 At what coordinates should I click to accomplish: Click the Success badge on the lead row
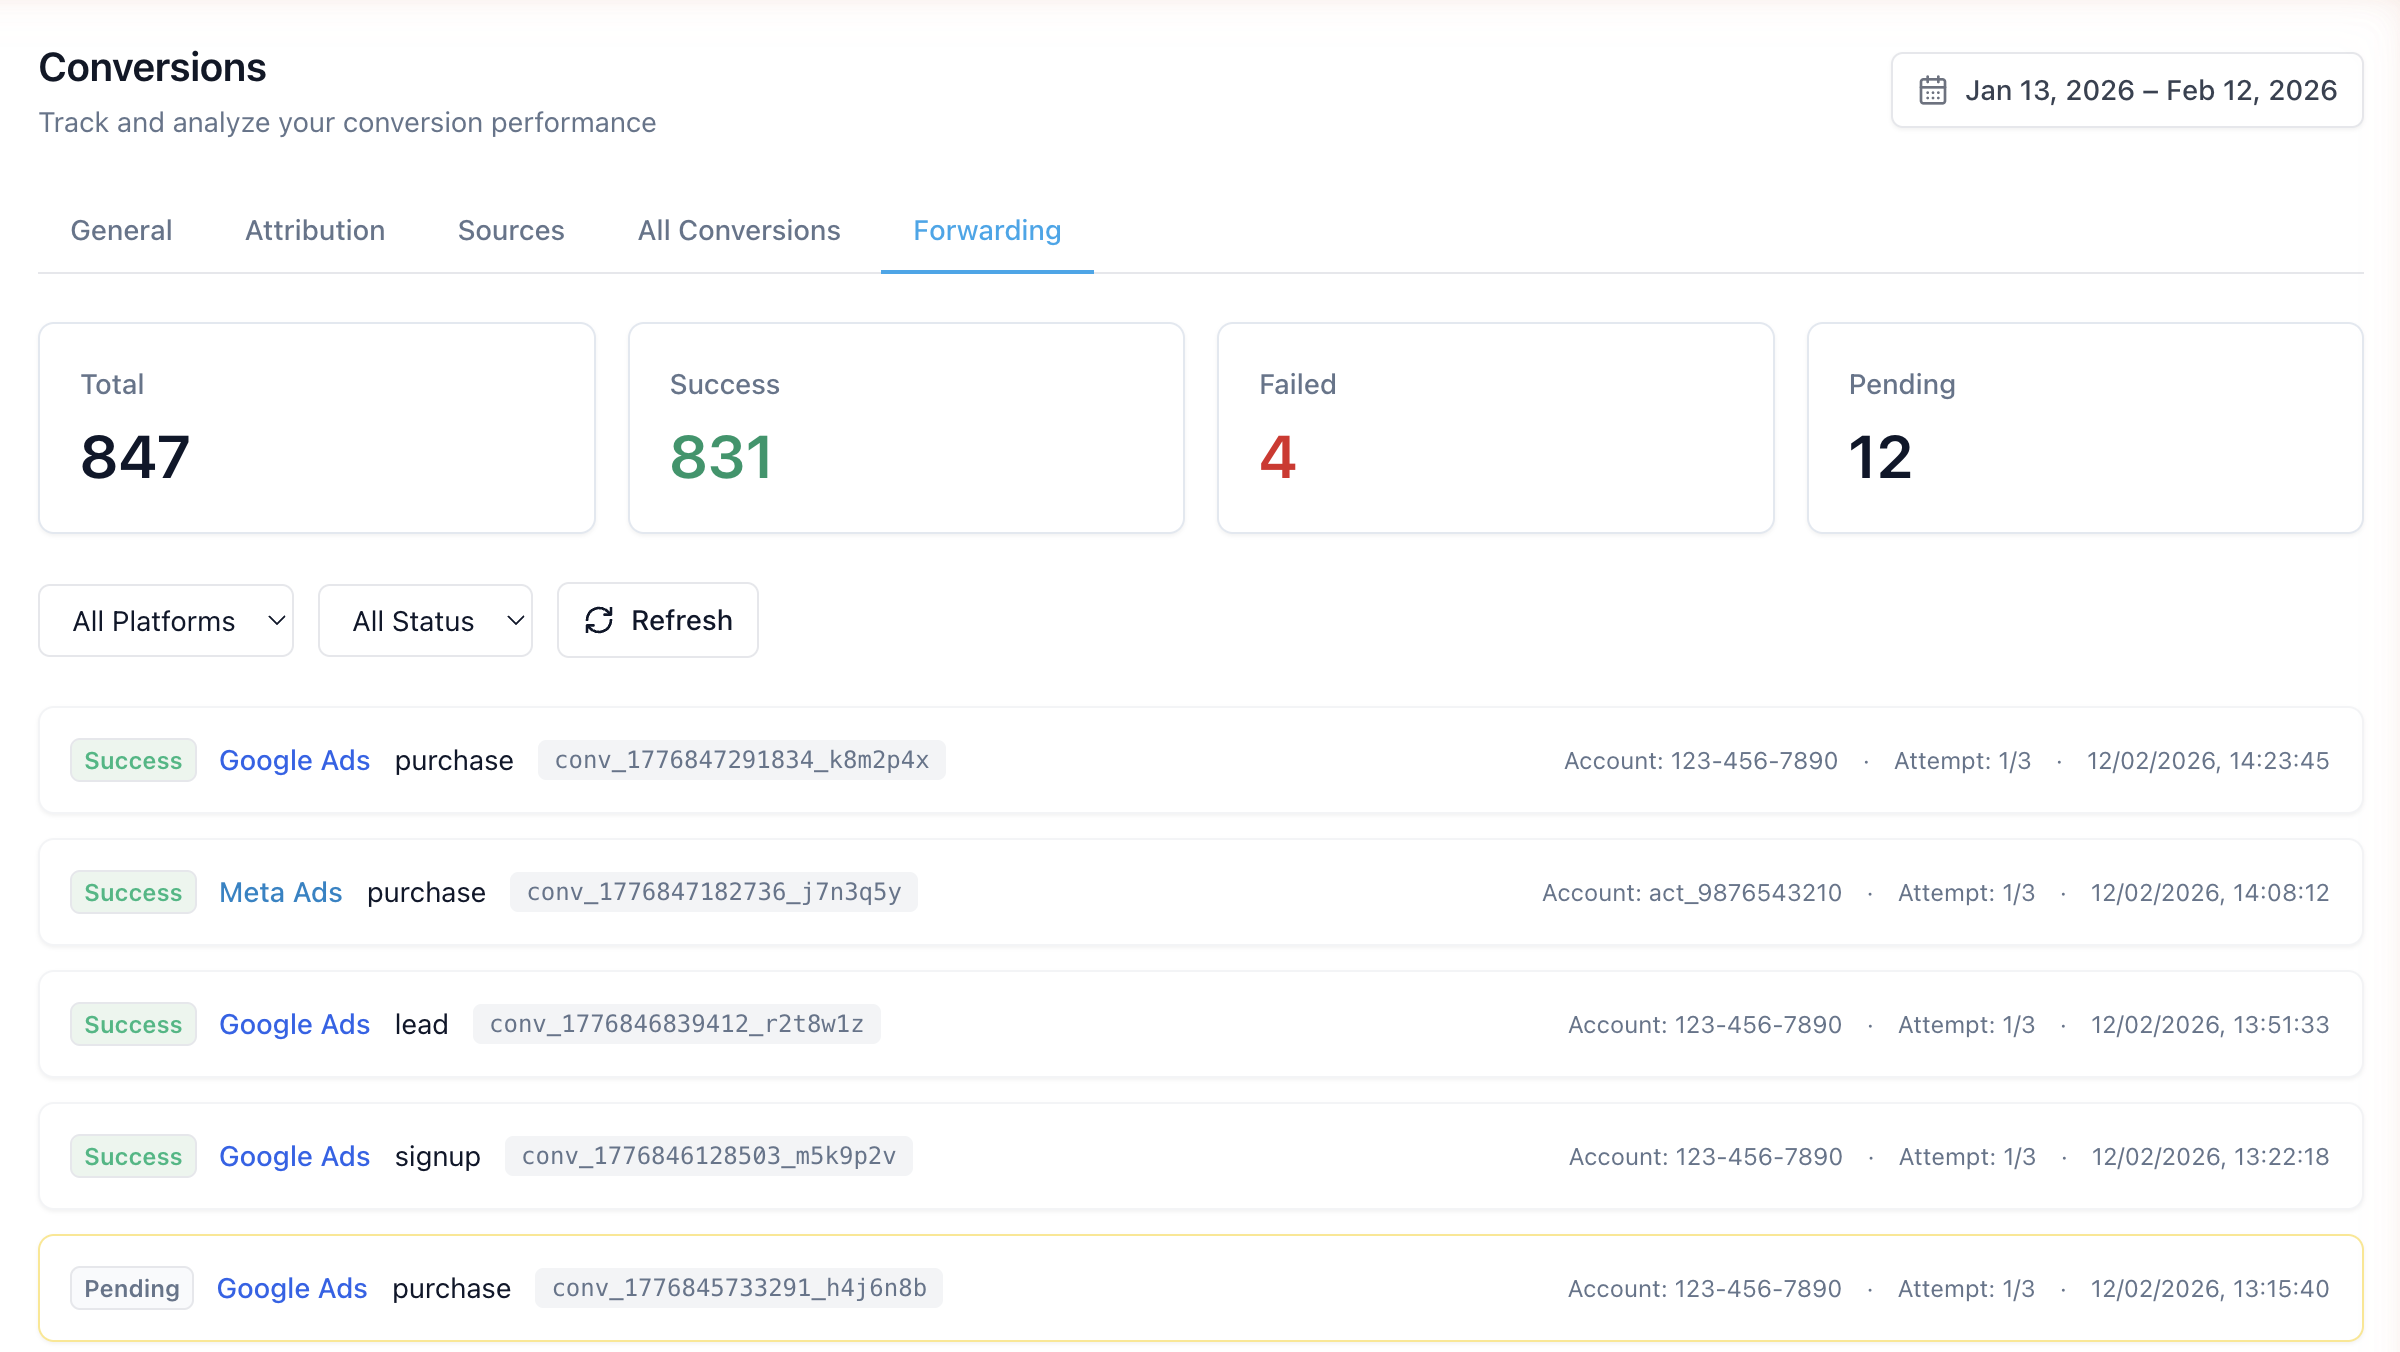133,1024
